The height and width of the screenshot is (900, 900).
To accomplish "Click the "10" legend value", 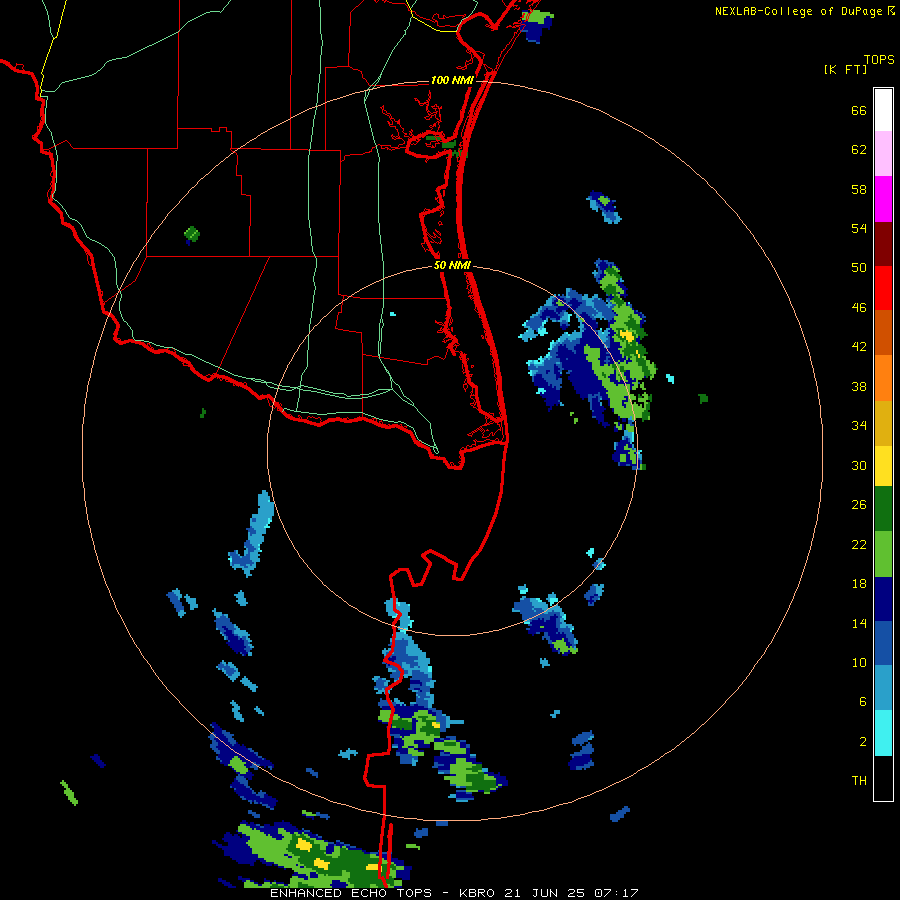I will [x=859, y=662].
